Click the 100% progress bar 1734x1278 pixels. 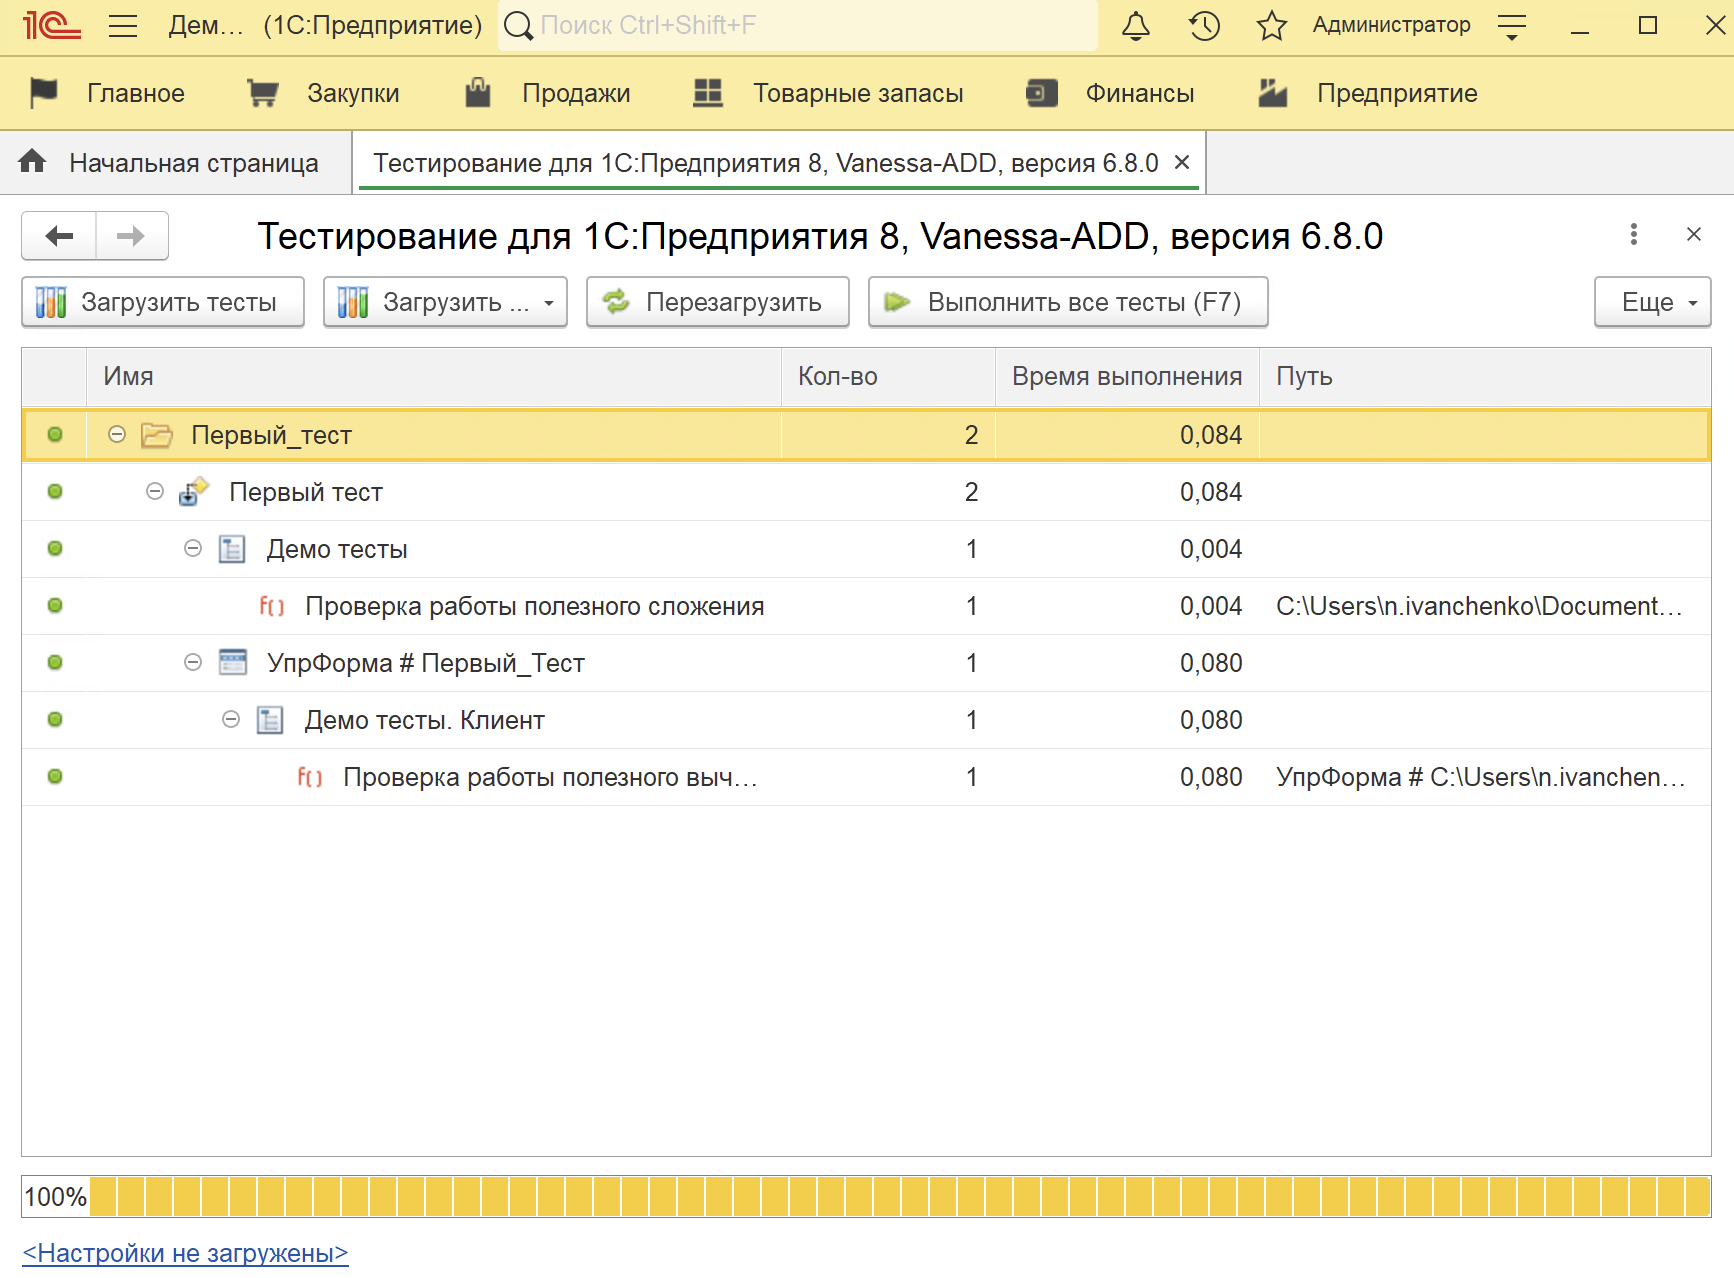click(866, 1196)
